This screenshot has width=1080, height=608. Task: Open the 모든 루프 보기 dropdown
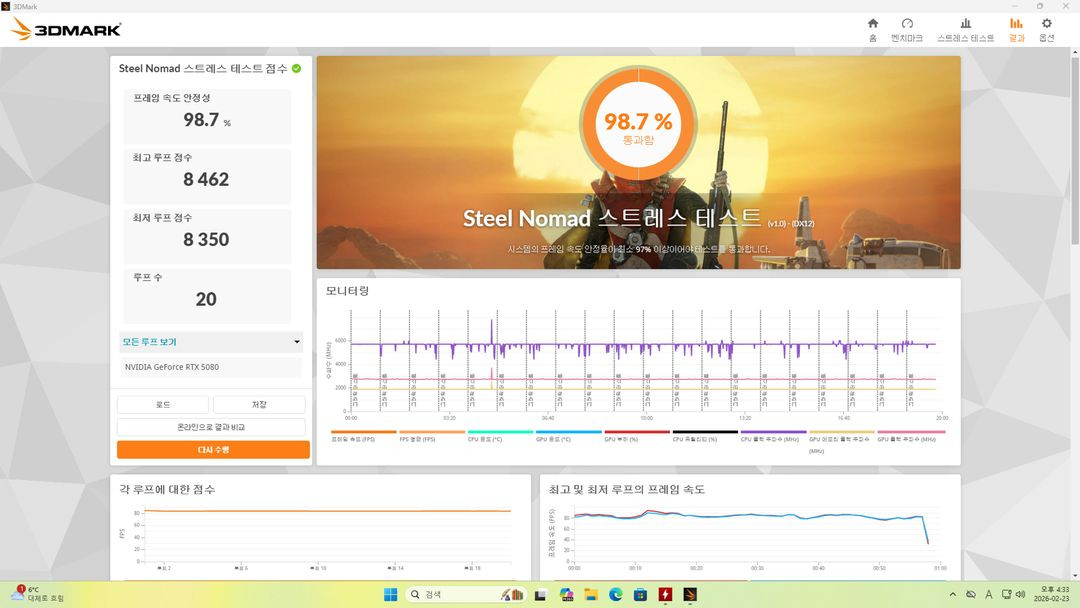click(x=210, y=342)
